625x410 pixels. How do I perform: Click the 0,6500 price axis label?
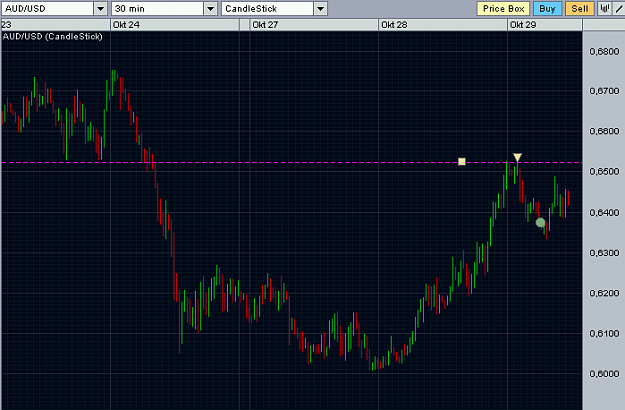[604, 171]
